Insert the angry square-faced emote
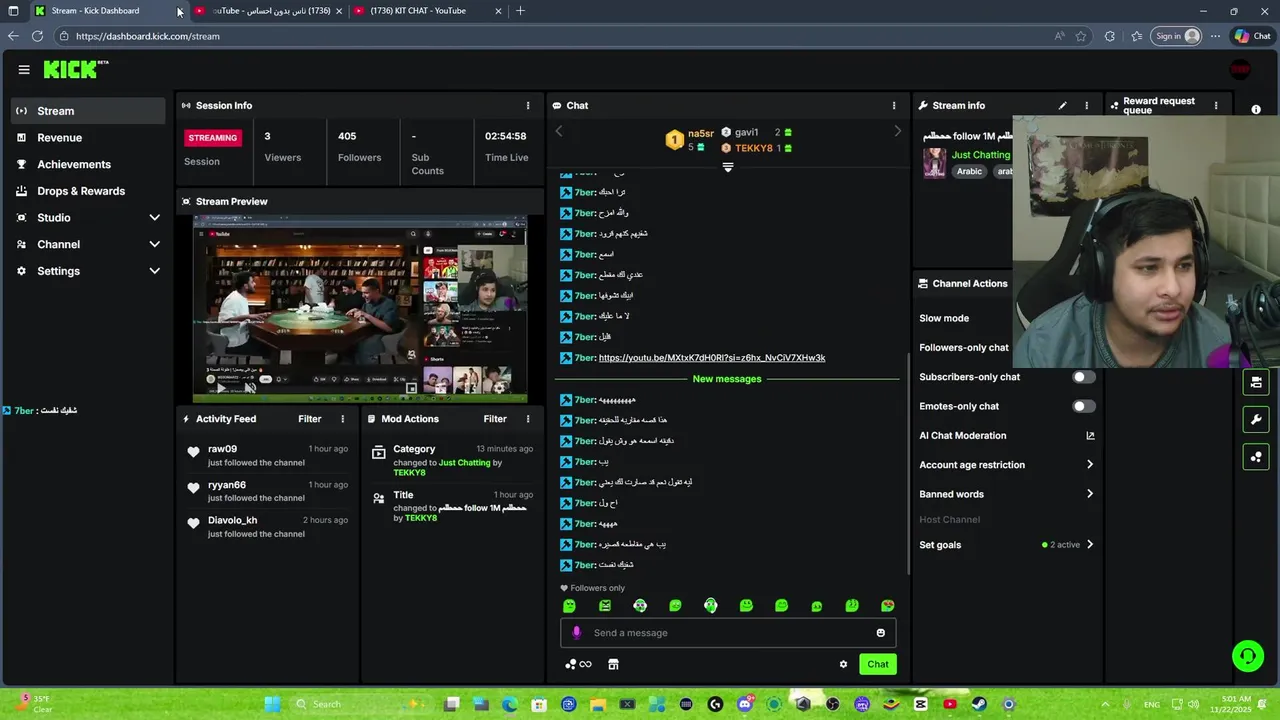 click(605, 605)
